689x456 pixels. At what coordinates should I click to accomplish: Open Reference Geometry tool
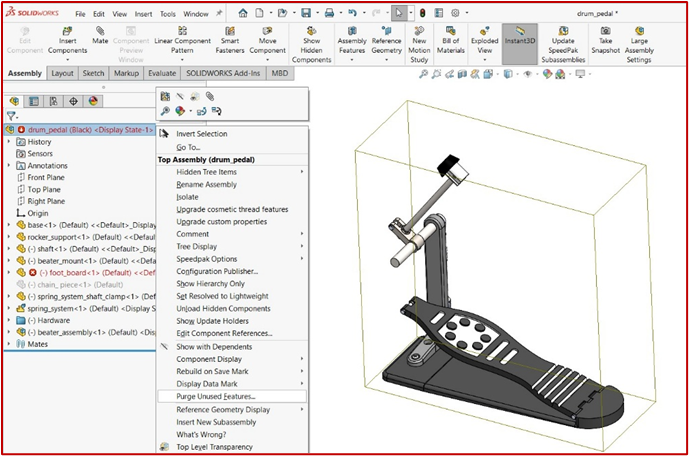(x=386, y=40)
